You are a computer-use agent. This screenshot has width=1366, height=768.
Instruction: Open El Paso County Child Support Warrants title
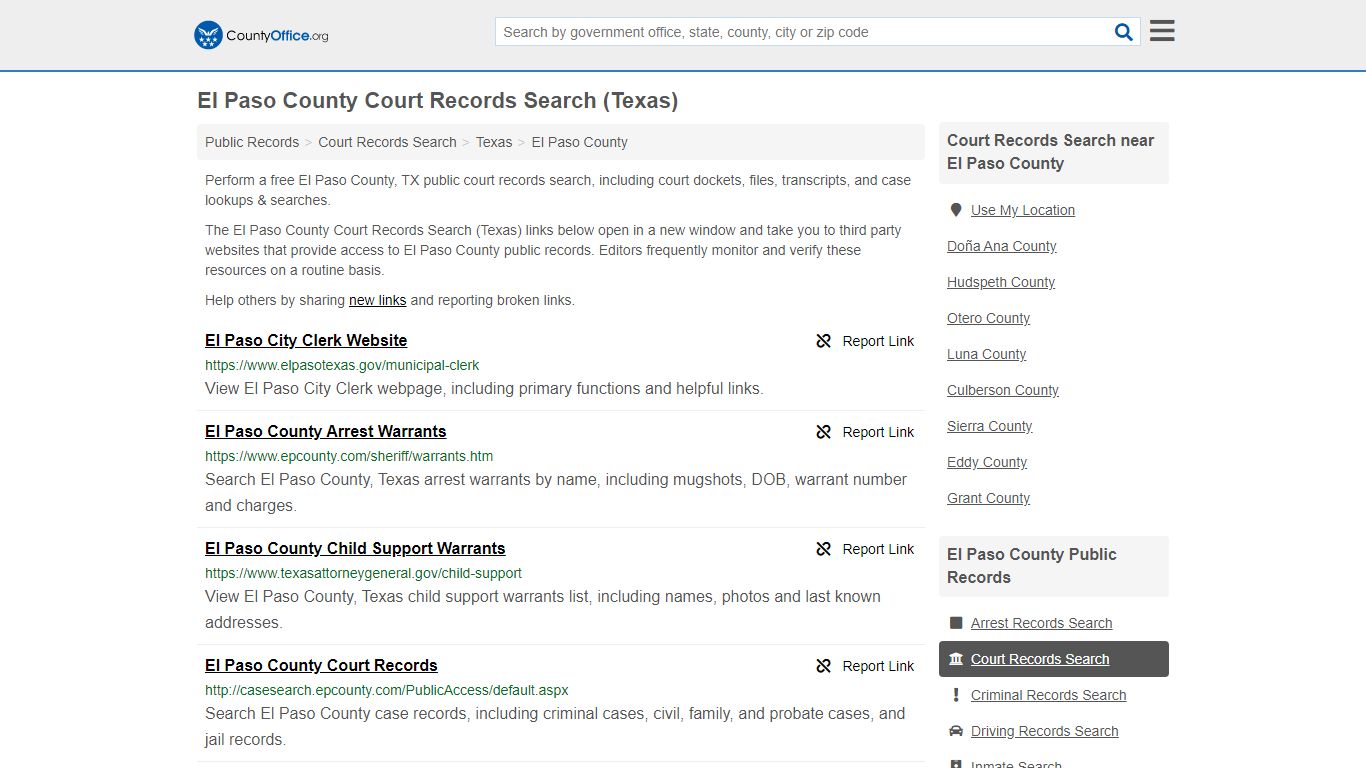[355, 548]
